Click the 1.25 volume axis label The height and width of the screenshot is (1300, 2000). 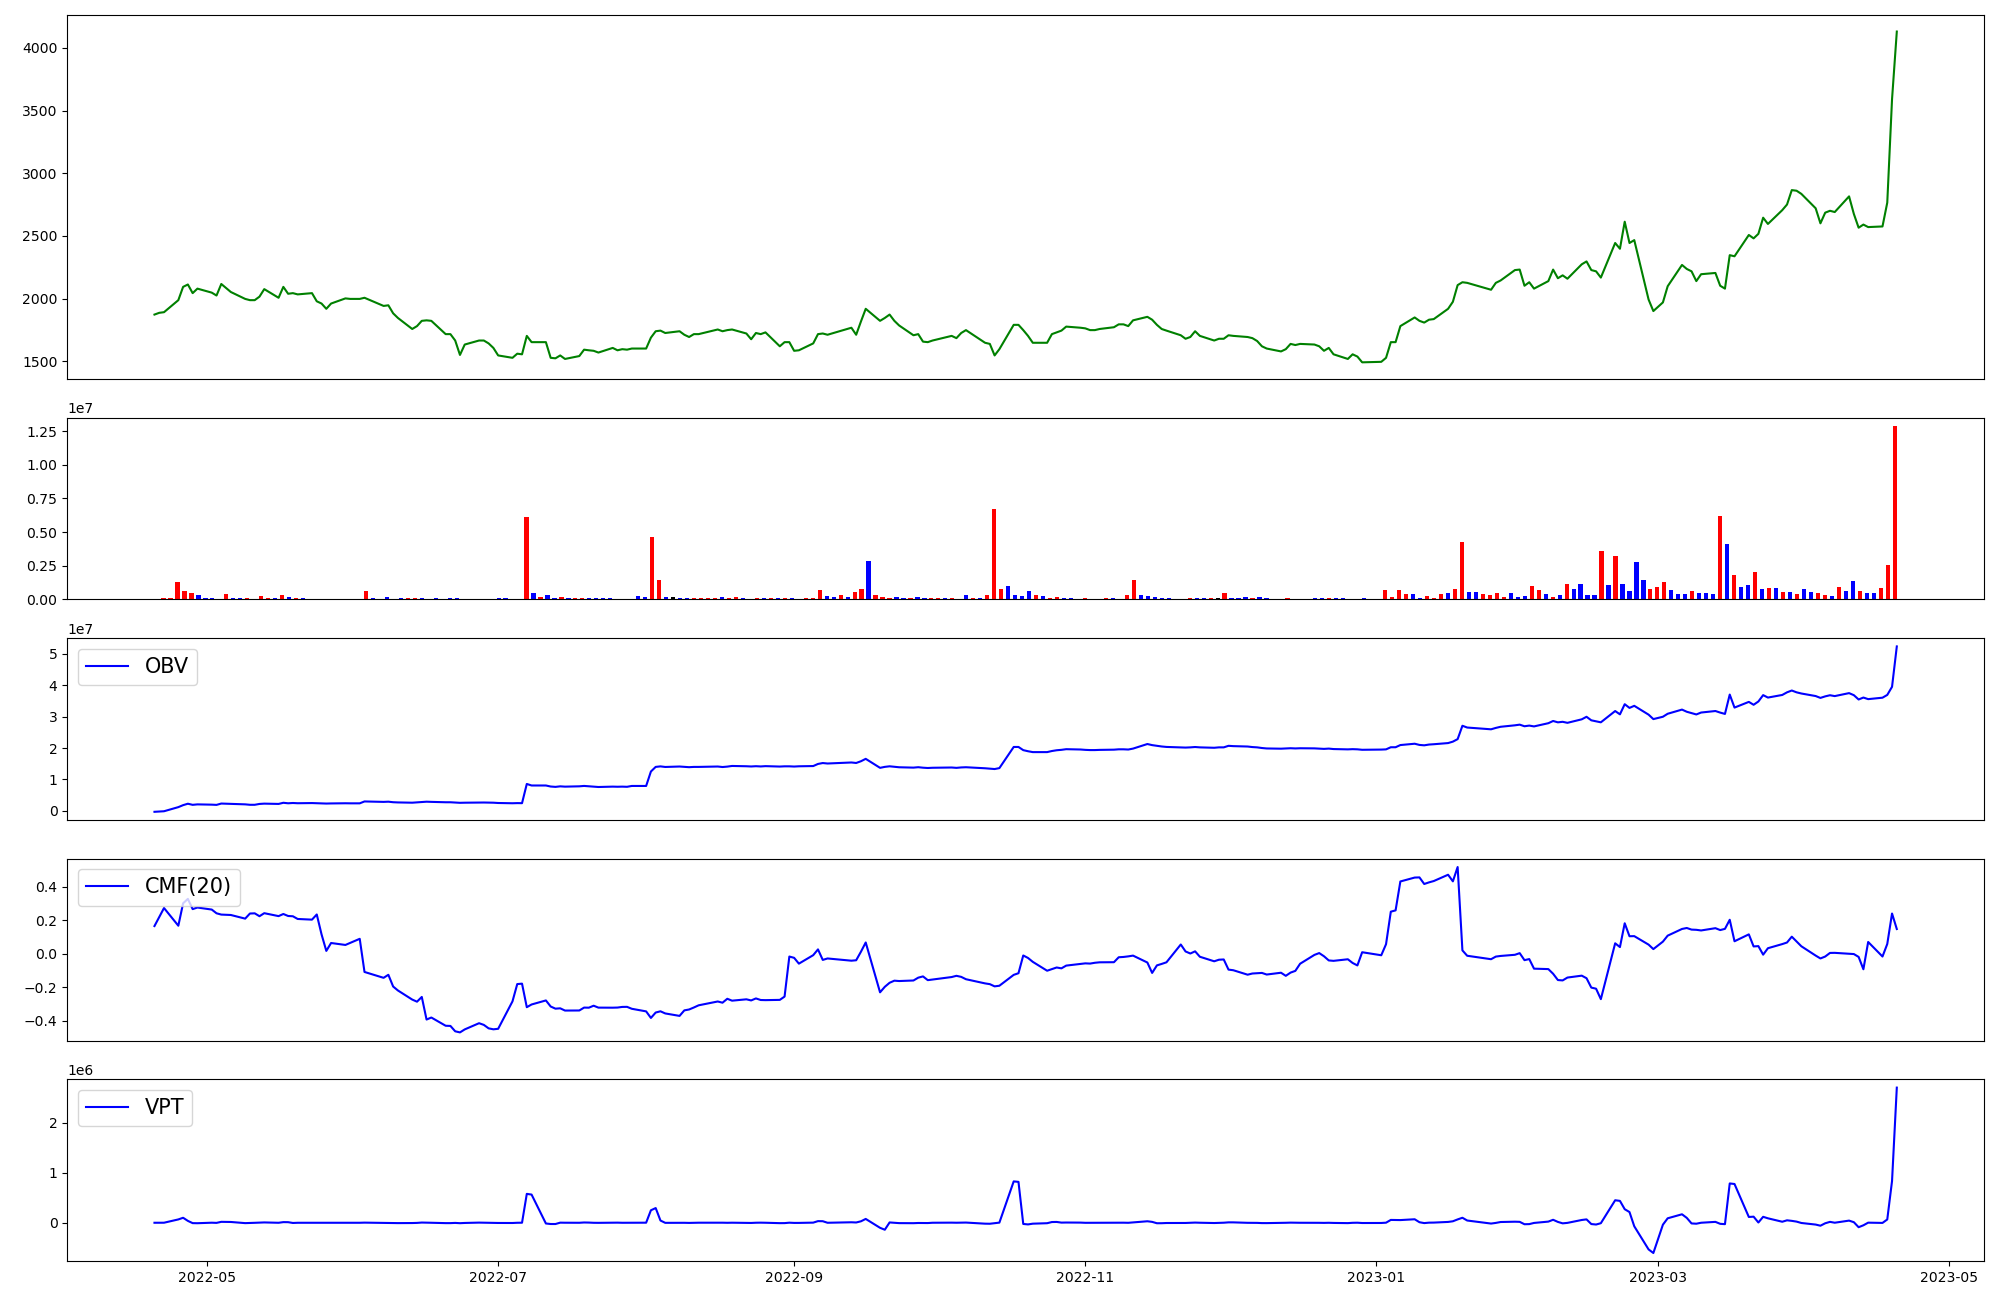(x=41, y=432)
